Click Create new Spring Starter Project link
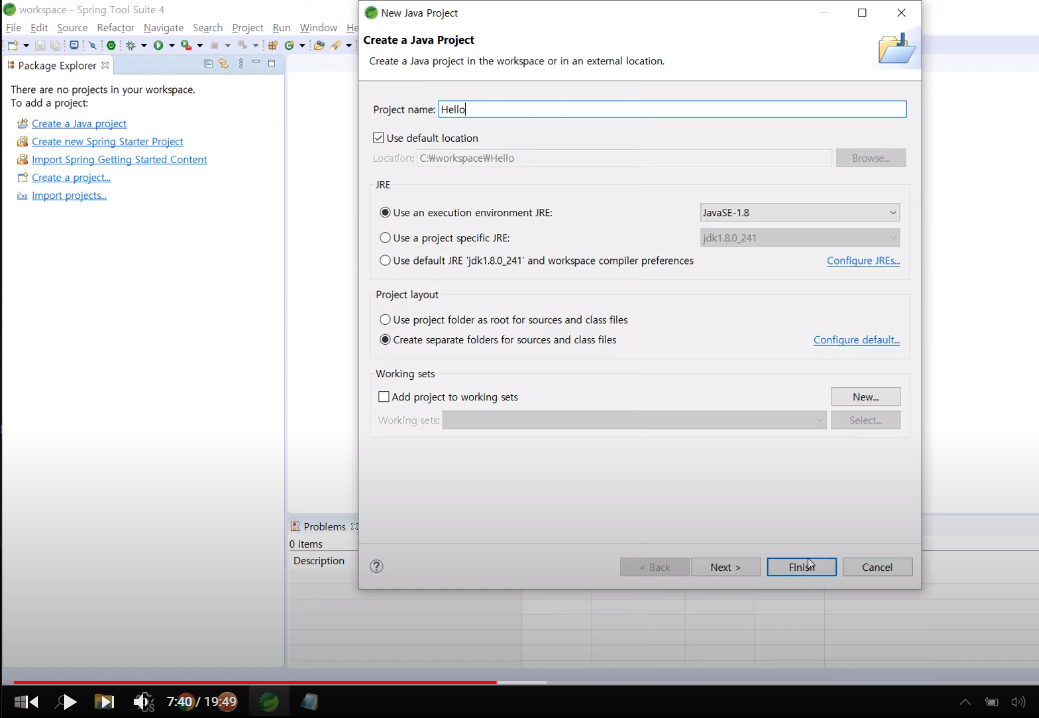The width and height of the screenshot is (1039, 718). 107,142
